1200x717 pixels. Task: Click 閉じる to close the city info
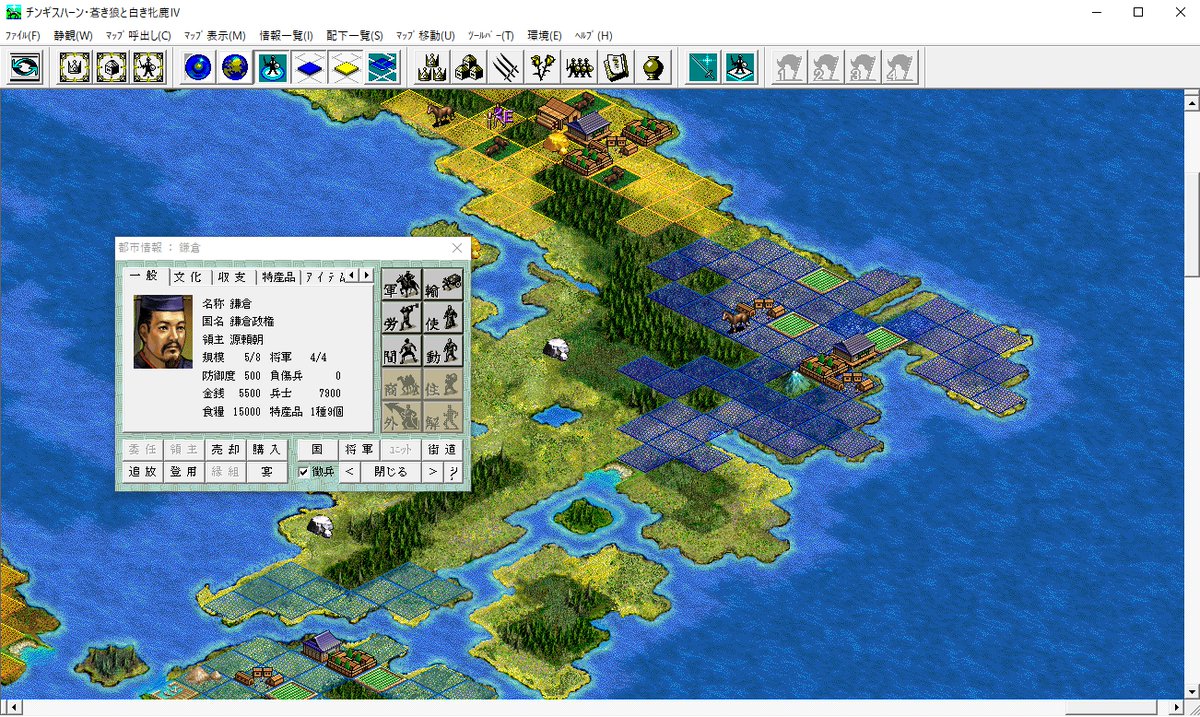coord(391,471)
